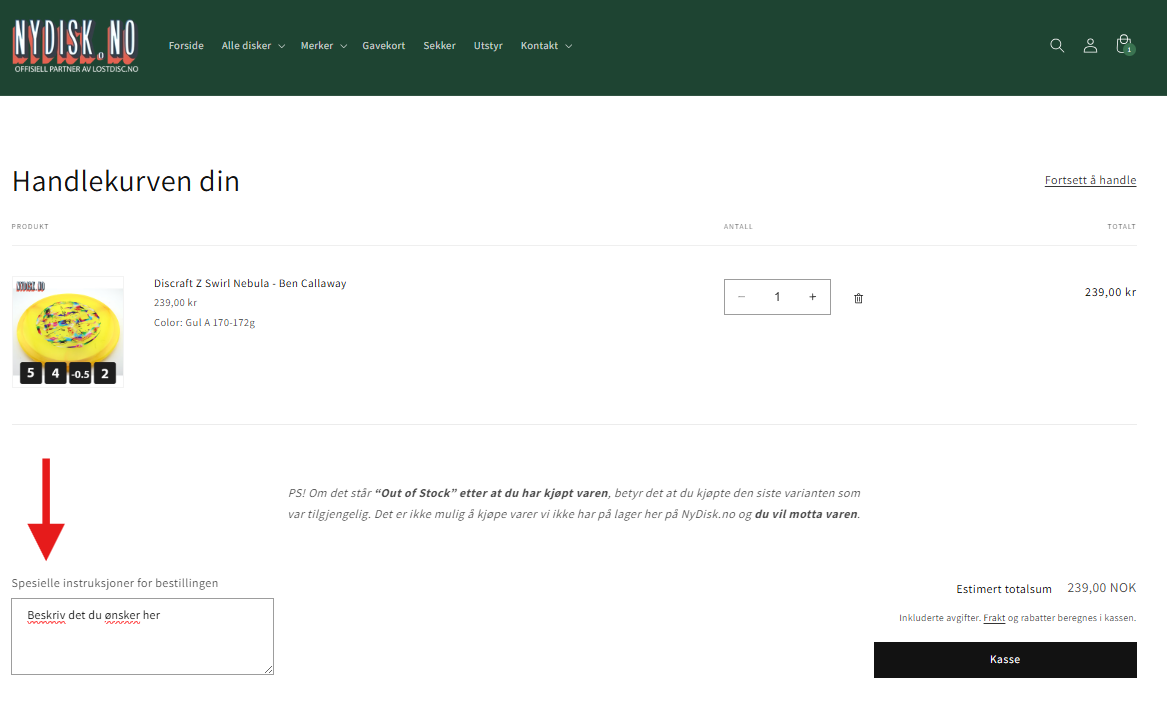Click the Frakt shipping link
This screenshot has height=720, width=1167.
(994, 618)
